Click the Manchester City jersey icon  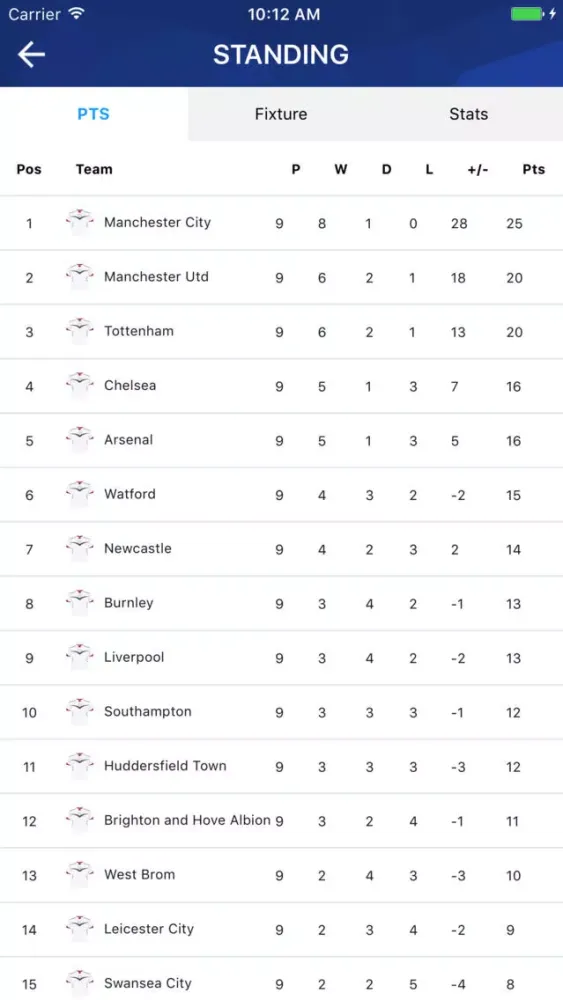coord(80,222)
